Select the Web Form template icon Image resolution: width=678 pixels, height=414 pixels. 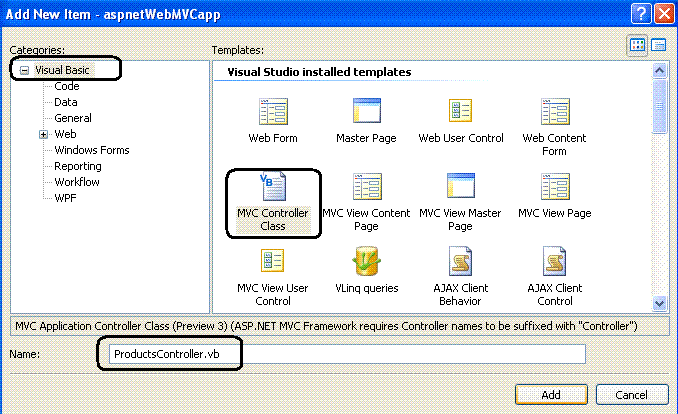[x=273, y=111]
